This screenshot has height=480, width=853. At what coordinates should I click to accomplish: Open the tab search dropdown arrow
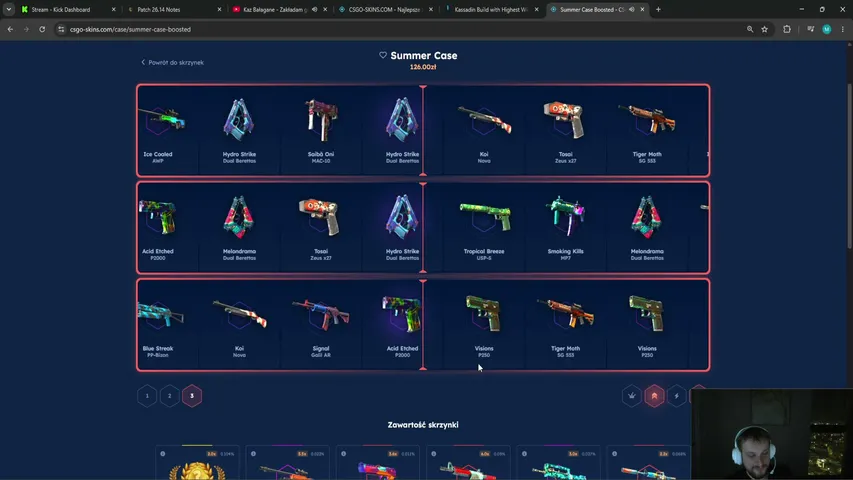(9, 9)
